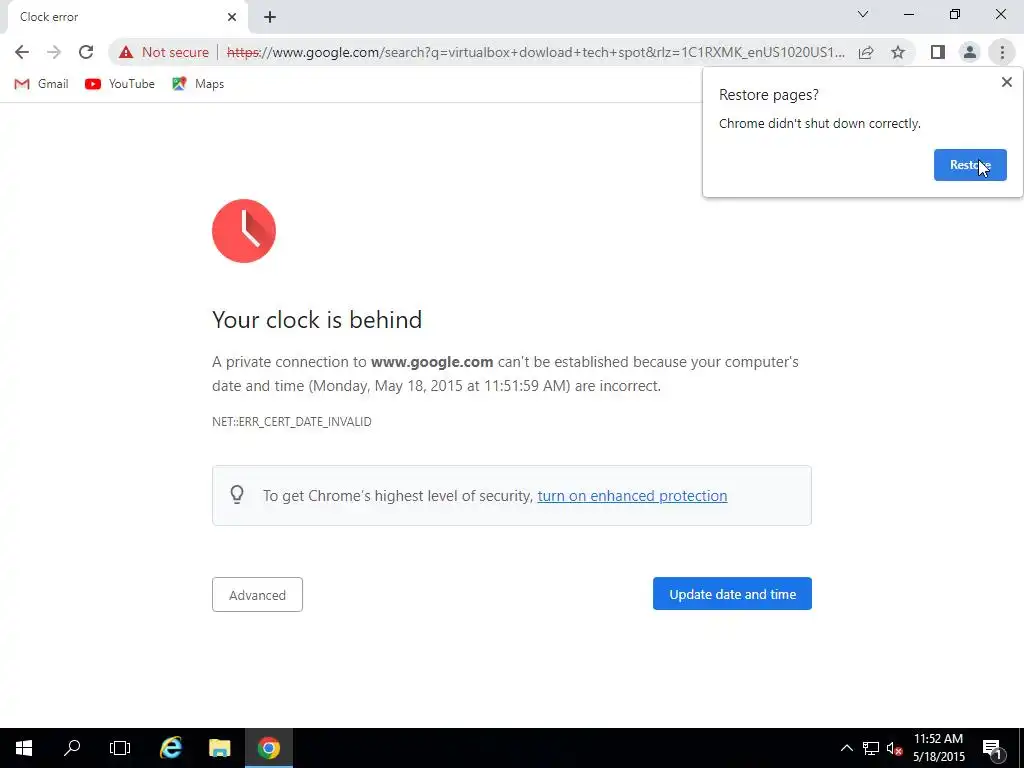Open the side panel icon
The width and height of the screenshot is (1024, 768).
click(938, 52)
